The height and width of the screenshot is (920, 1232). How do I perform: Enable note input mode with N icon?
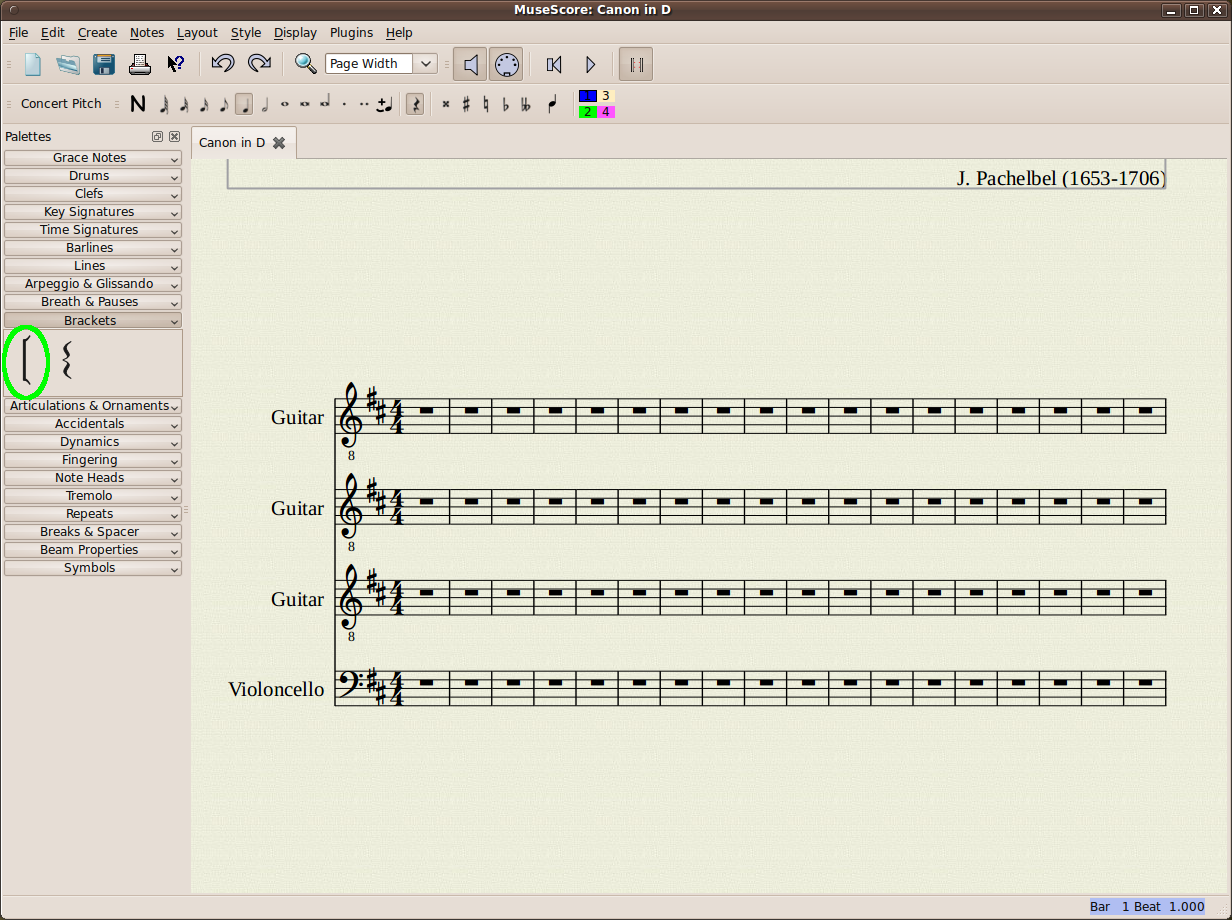point(138,103)
